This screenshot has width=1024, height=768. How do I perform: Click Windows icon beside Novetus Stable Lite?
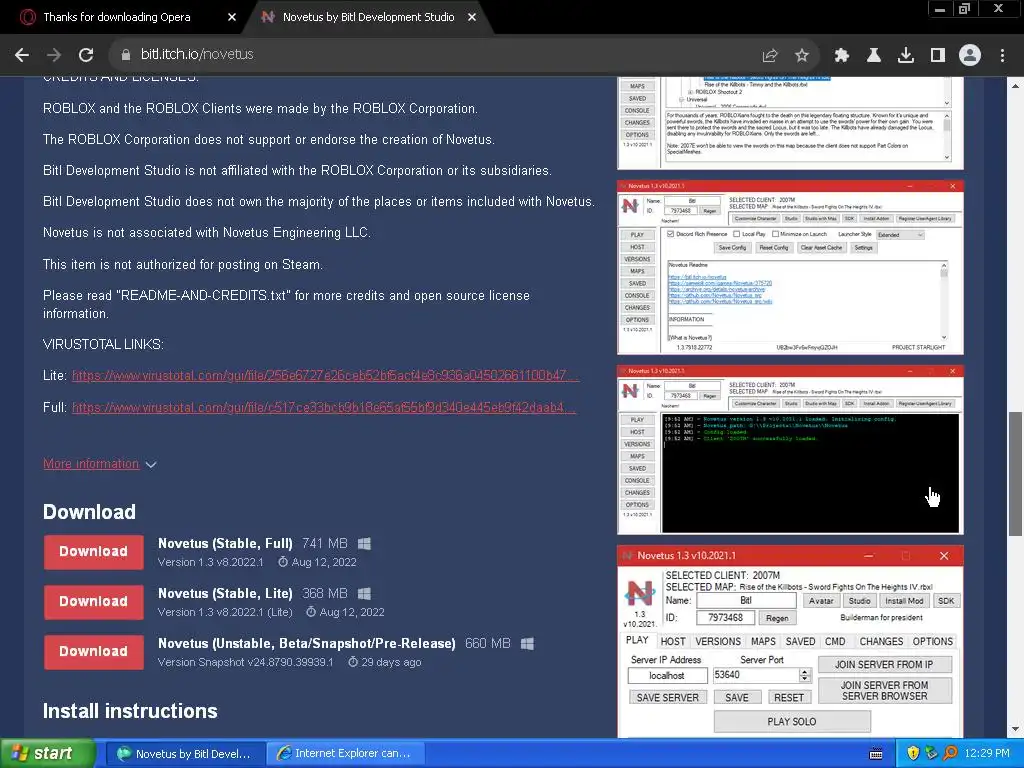click(x=364, y=594)
